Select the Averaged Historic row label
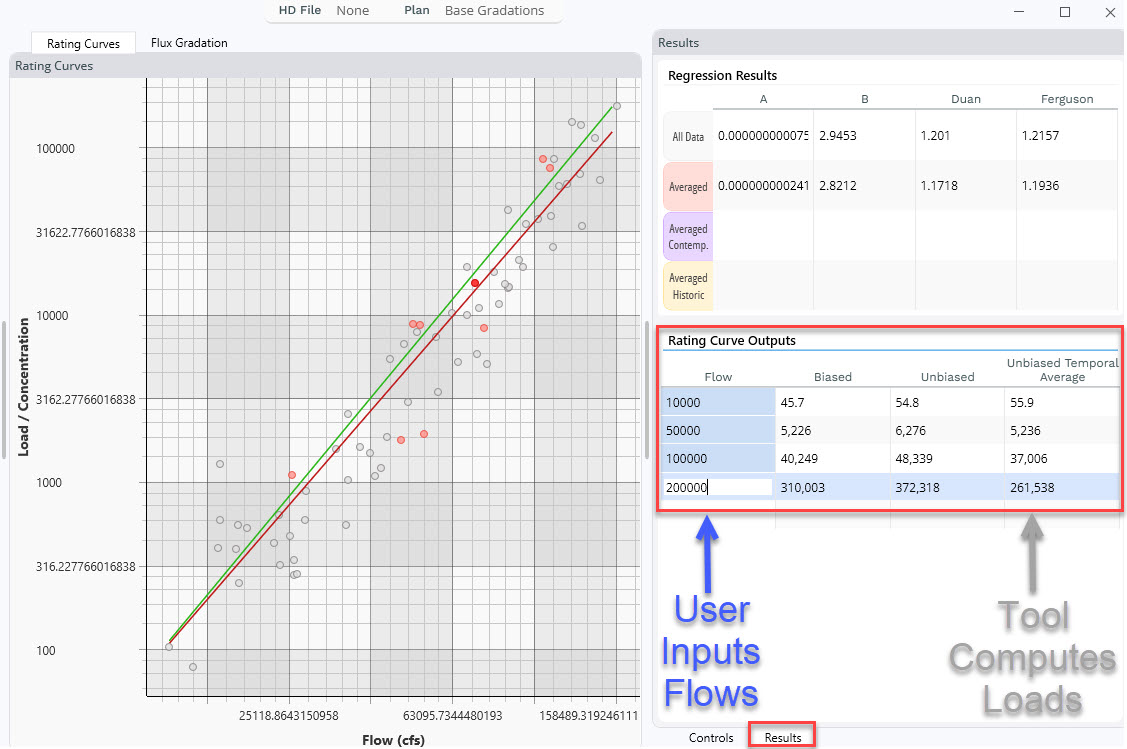 click(x=688, y=287)
